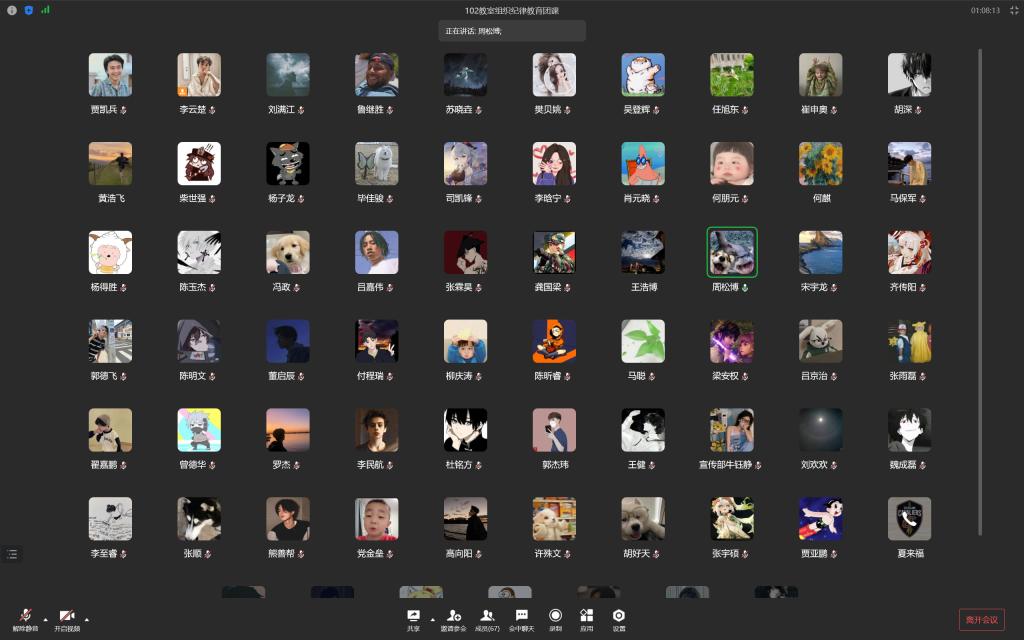Open the apps (应用) icon
Image resolution: width=1024 pixels, height=640 pixels.
[587, 617]
